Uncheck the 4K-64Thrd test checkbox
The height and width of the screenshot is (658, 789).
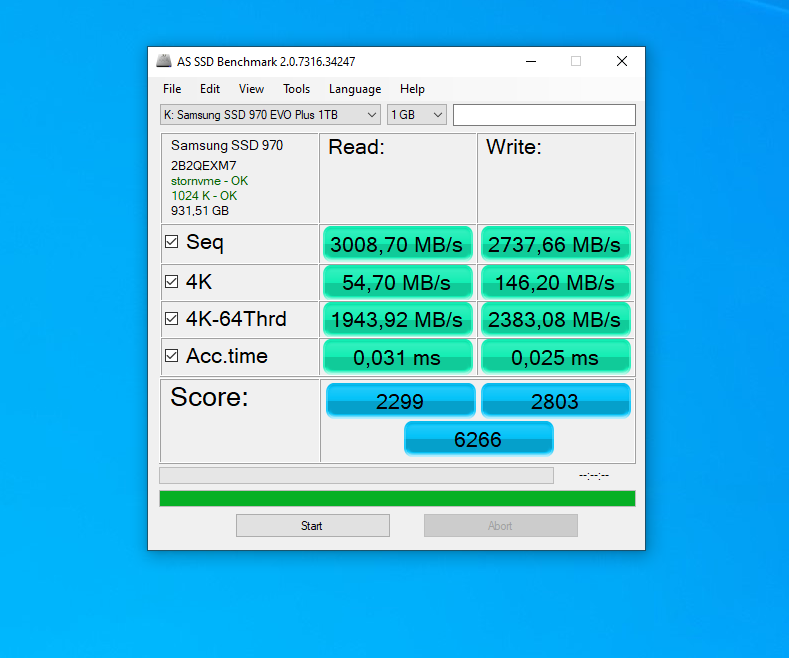point(172,318)
